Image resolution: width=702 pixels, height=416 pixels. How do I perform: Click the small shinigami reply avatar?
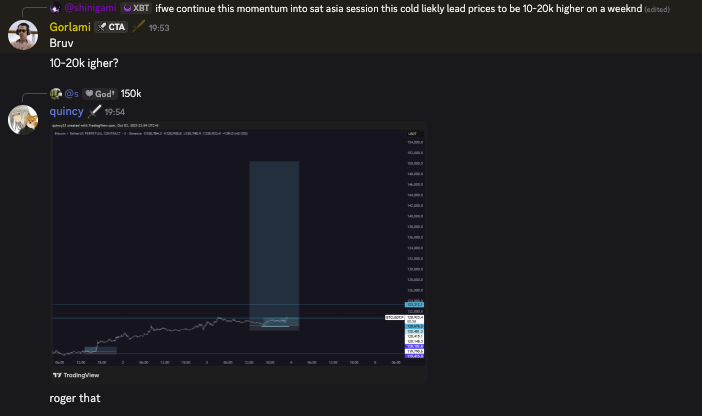56,8
